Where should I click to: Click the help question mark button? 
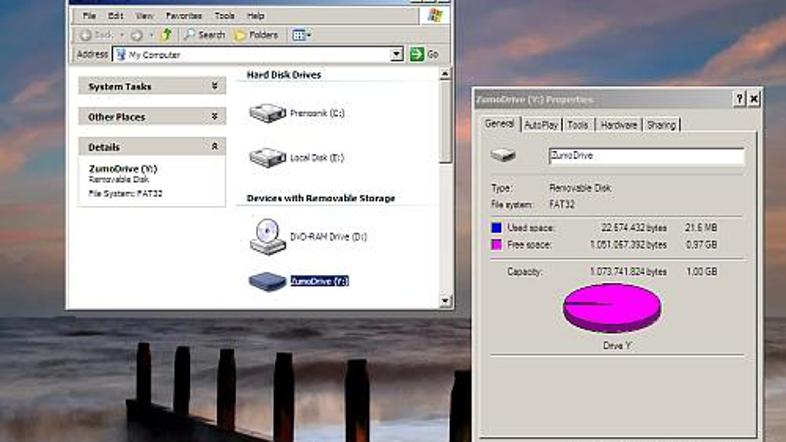tap(739, 99)
